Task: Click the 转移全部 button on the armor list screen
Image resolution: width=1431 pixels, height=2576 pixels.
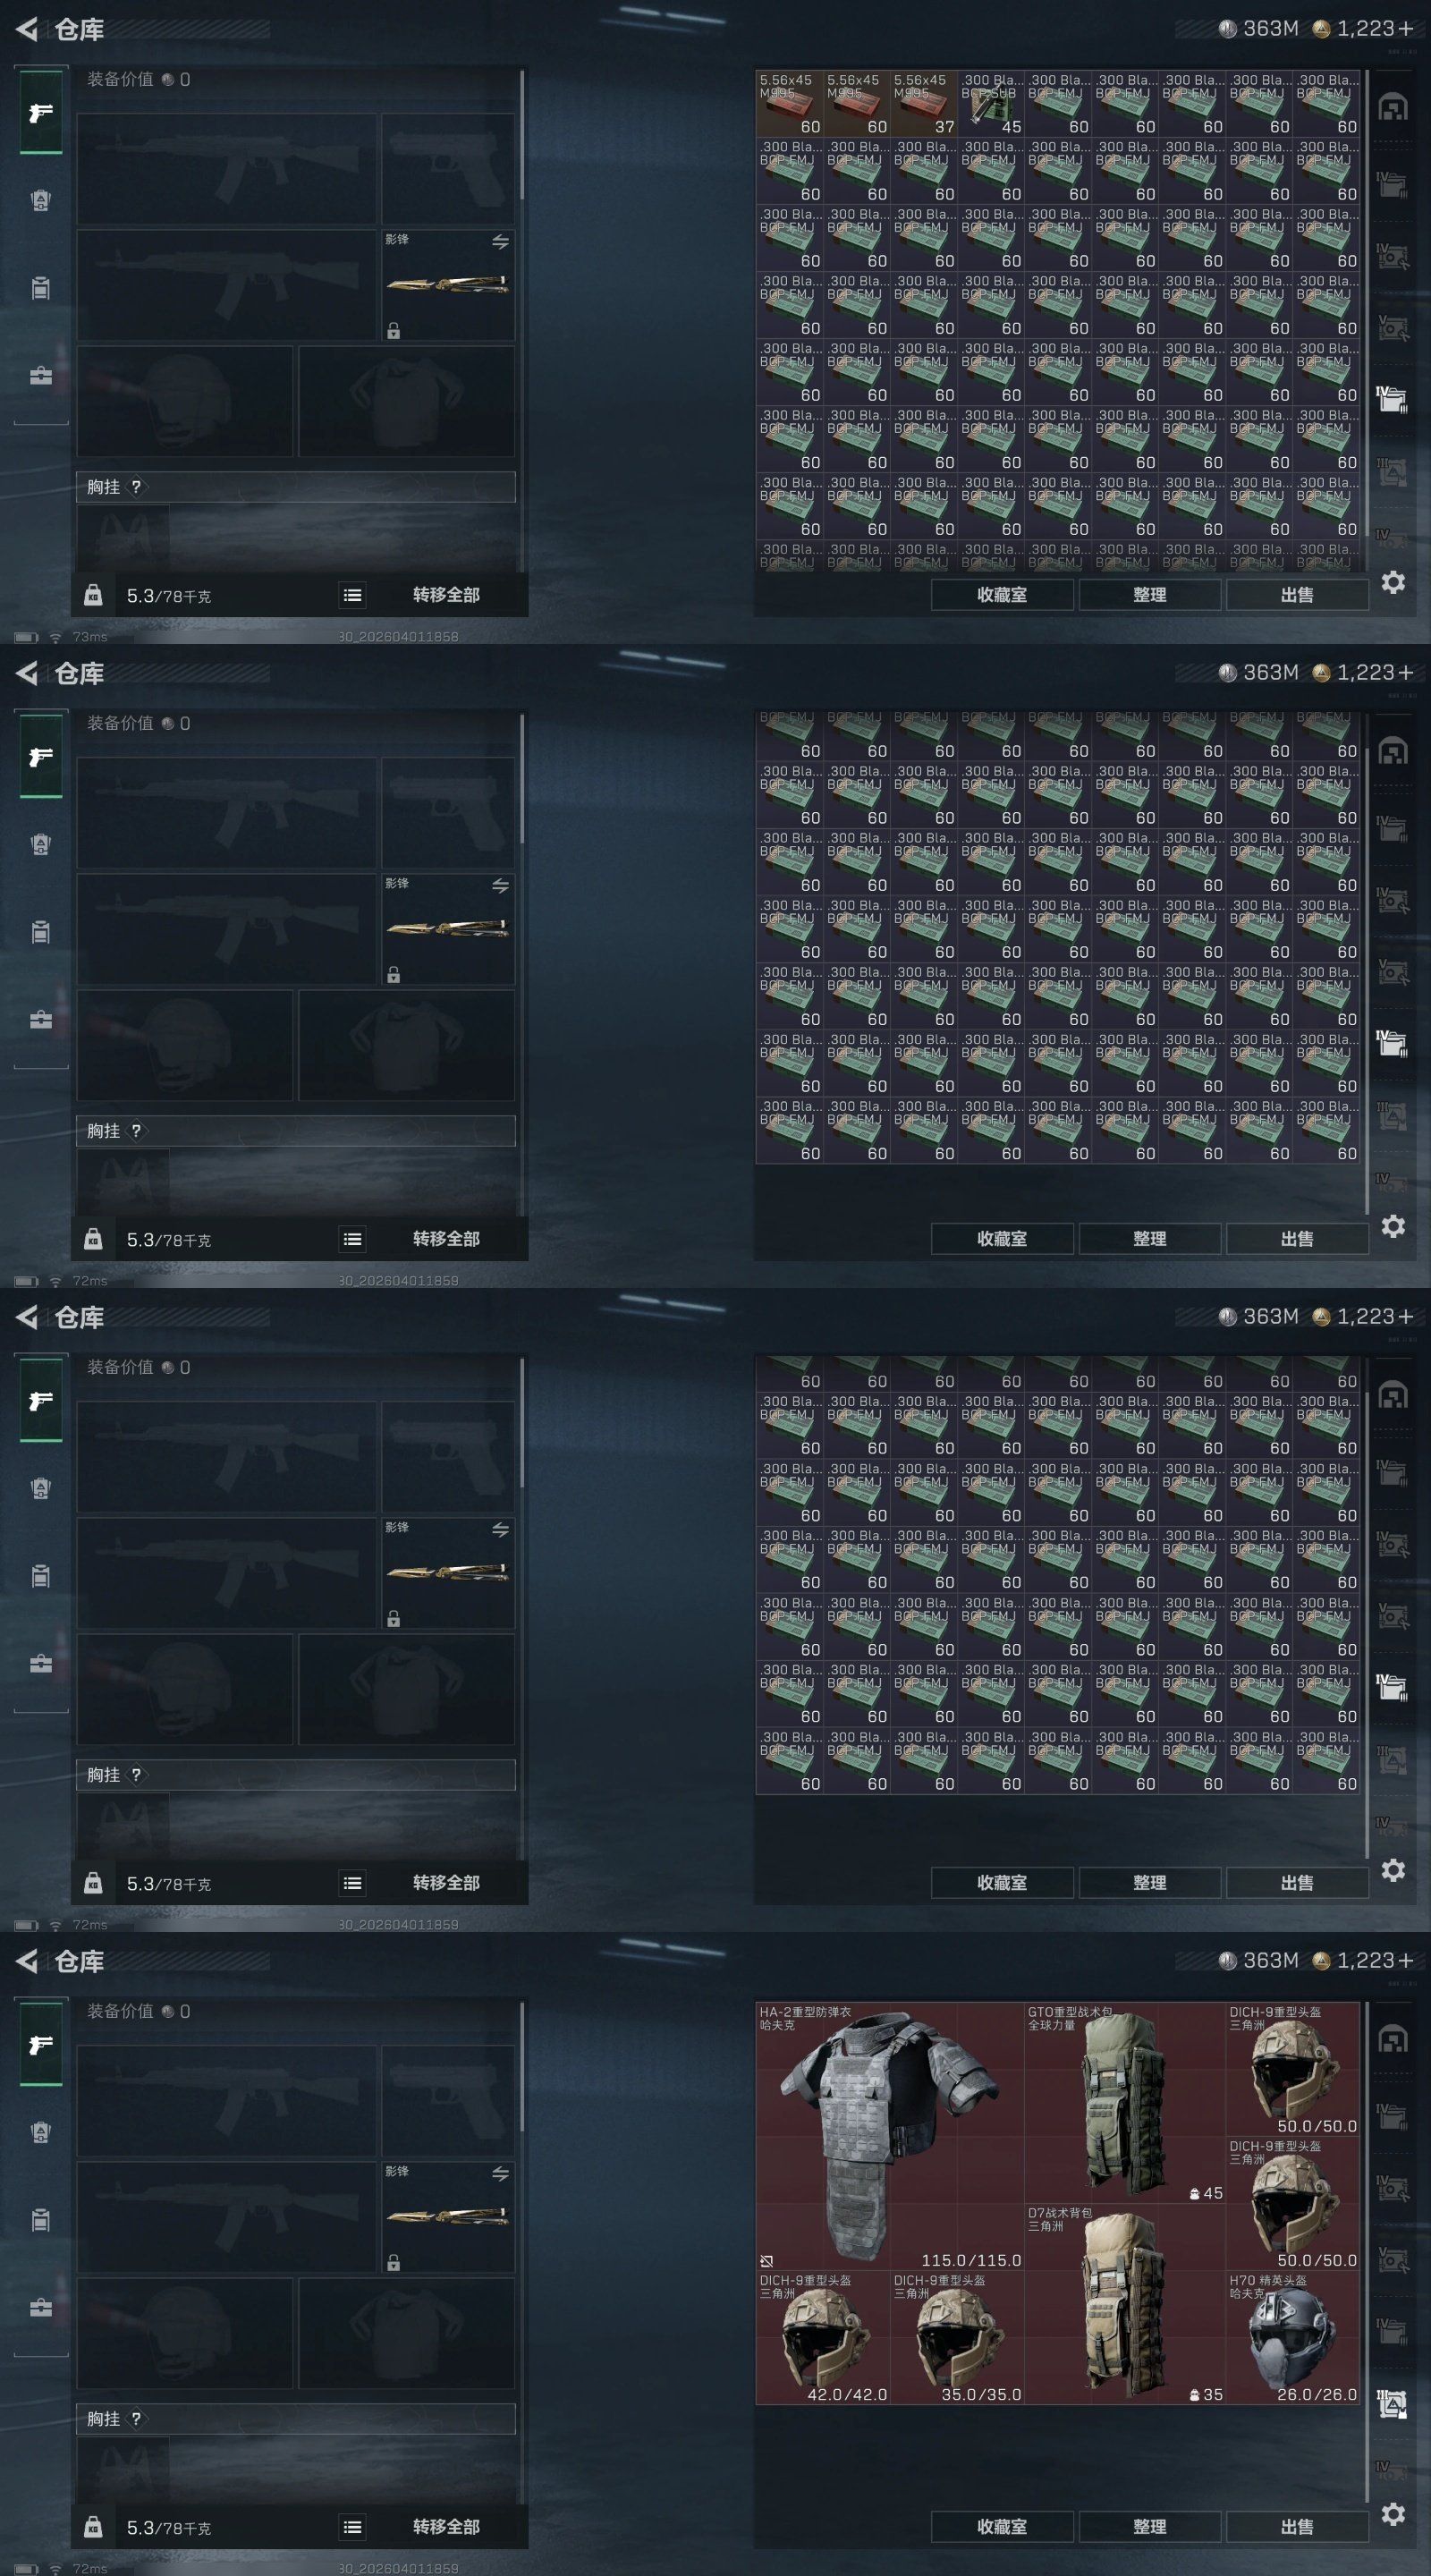Action: (446, 2526)
